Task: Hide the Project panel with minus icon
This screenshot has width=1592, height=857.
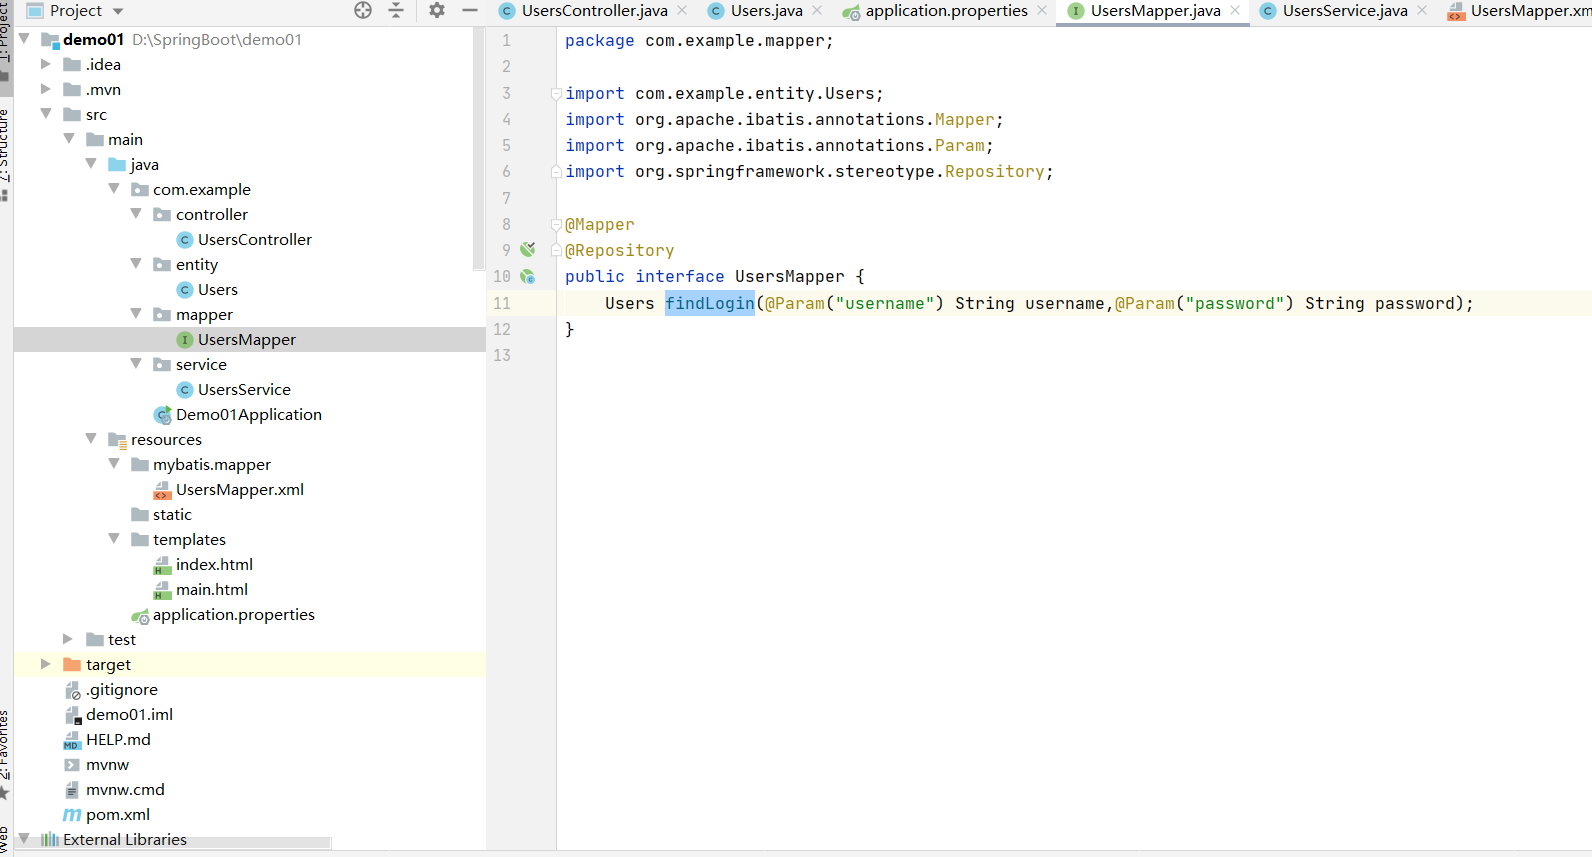Action: (x=470, y=10)
